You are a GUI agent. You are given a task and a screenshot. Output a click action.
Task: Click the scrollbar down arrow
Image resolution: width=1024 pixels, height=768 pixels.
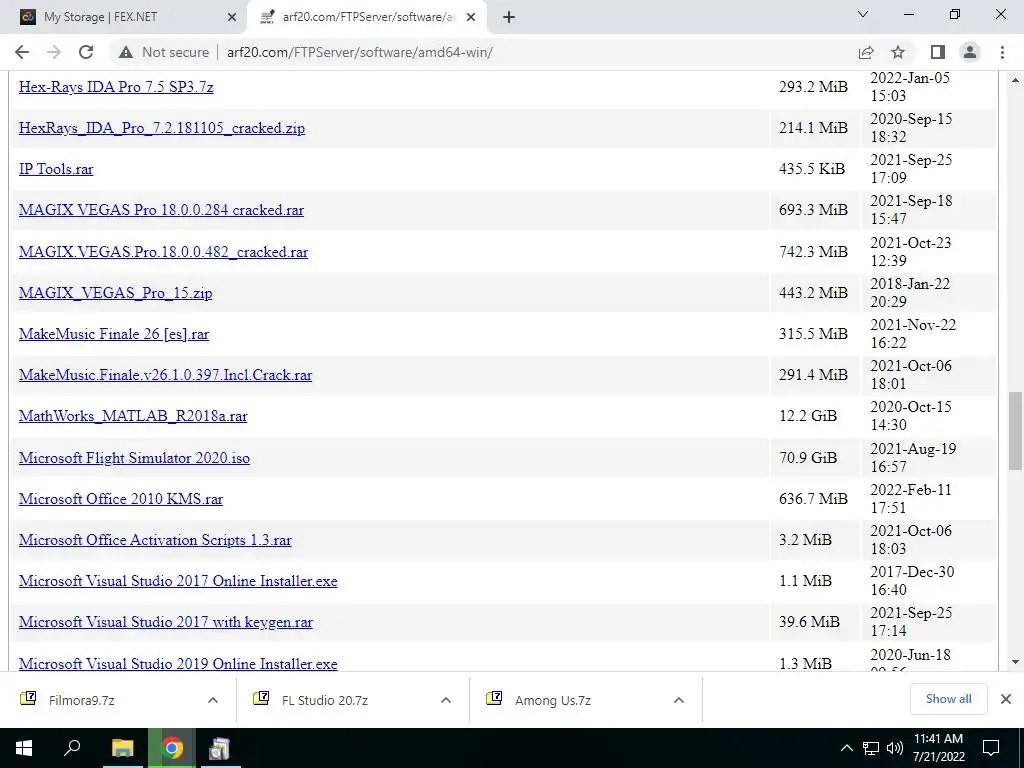tap(1015, 663)
